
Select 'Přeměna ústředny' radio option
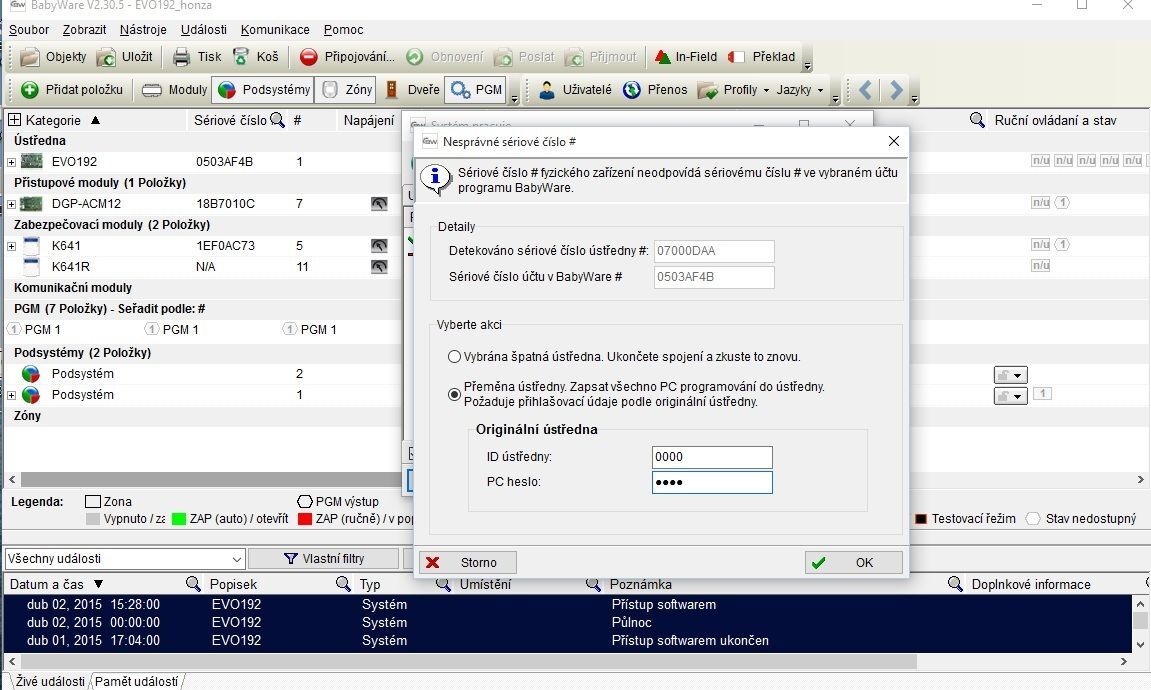click(x=455, y=394)
